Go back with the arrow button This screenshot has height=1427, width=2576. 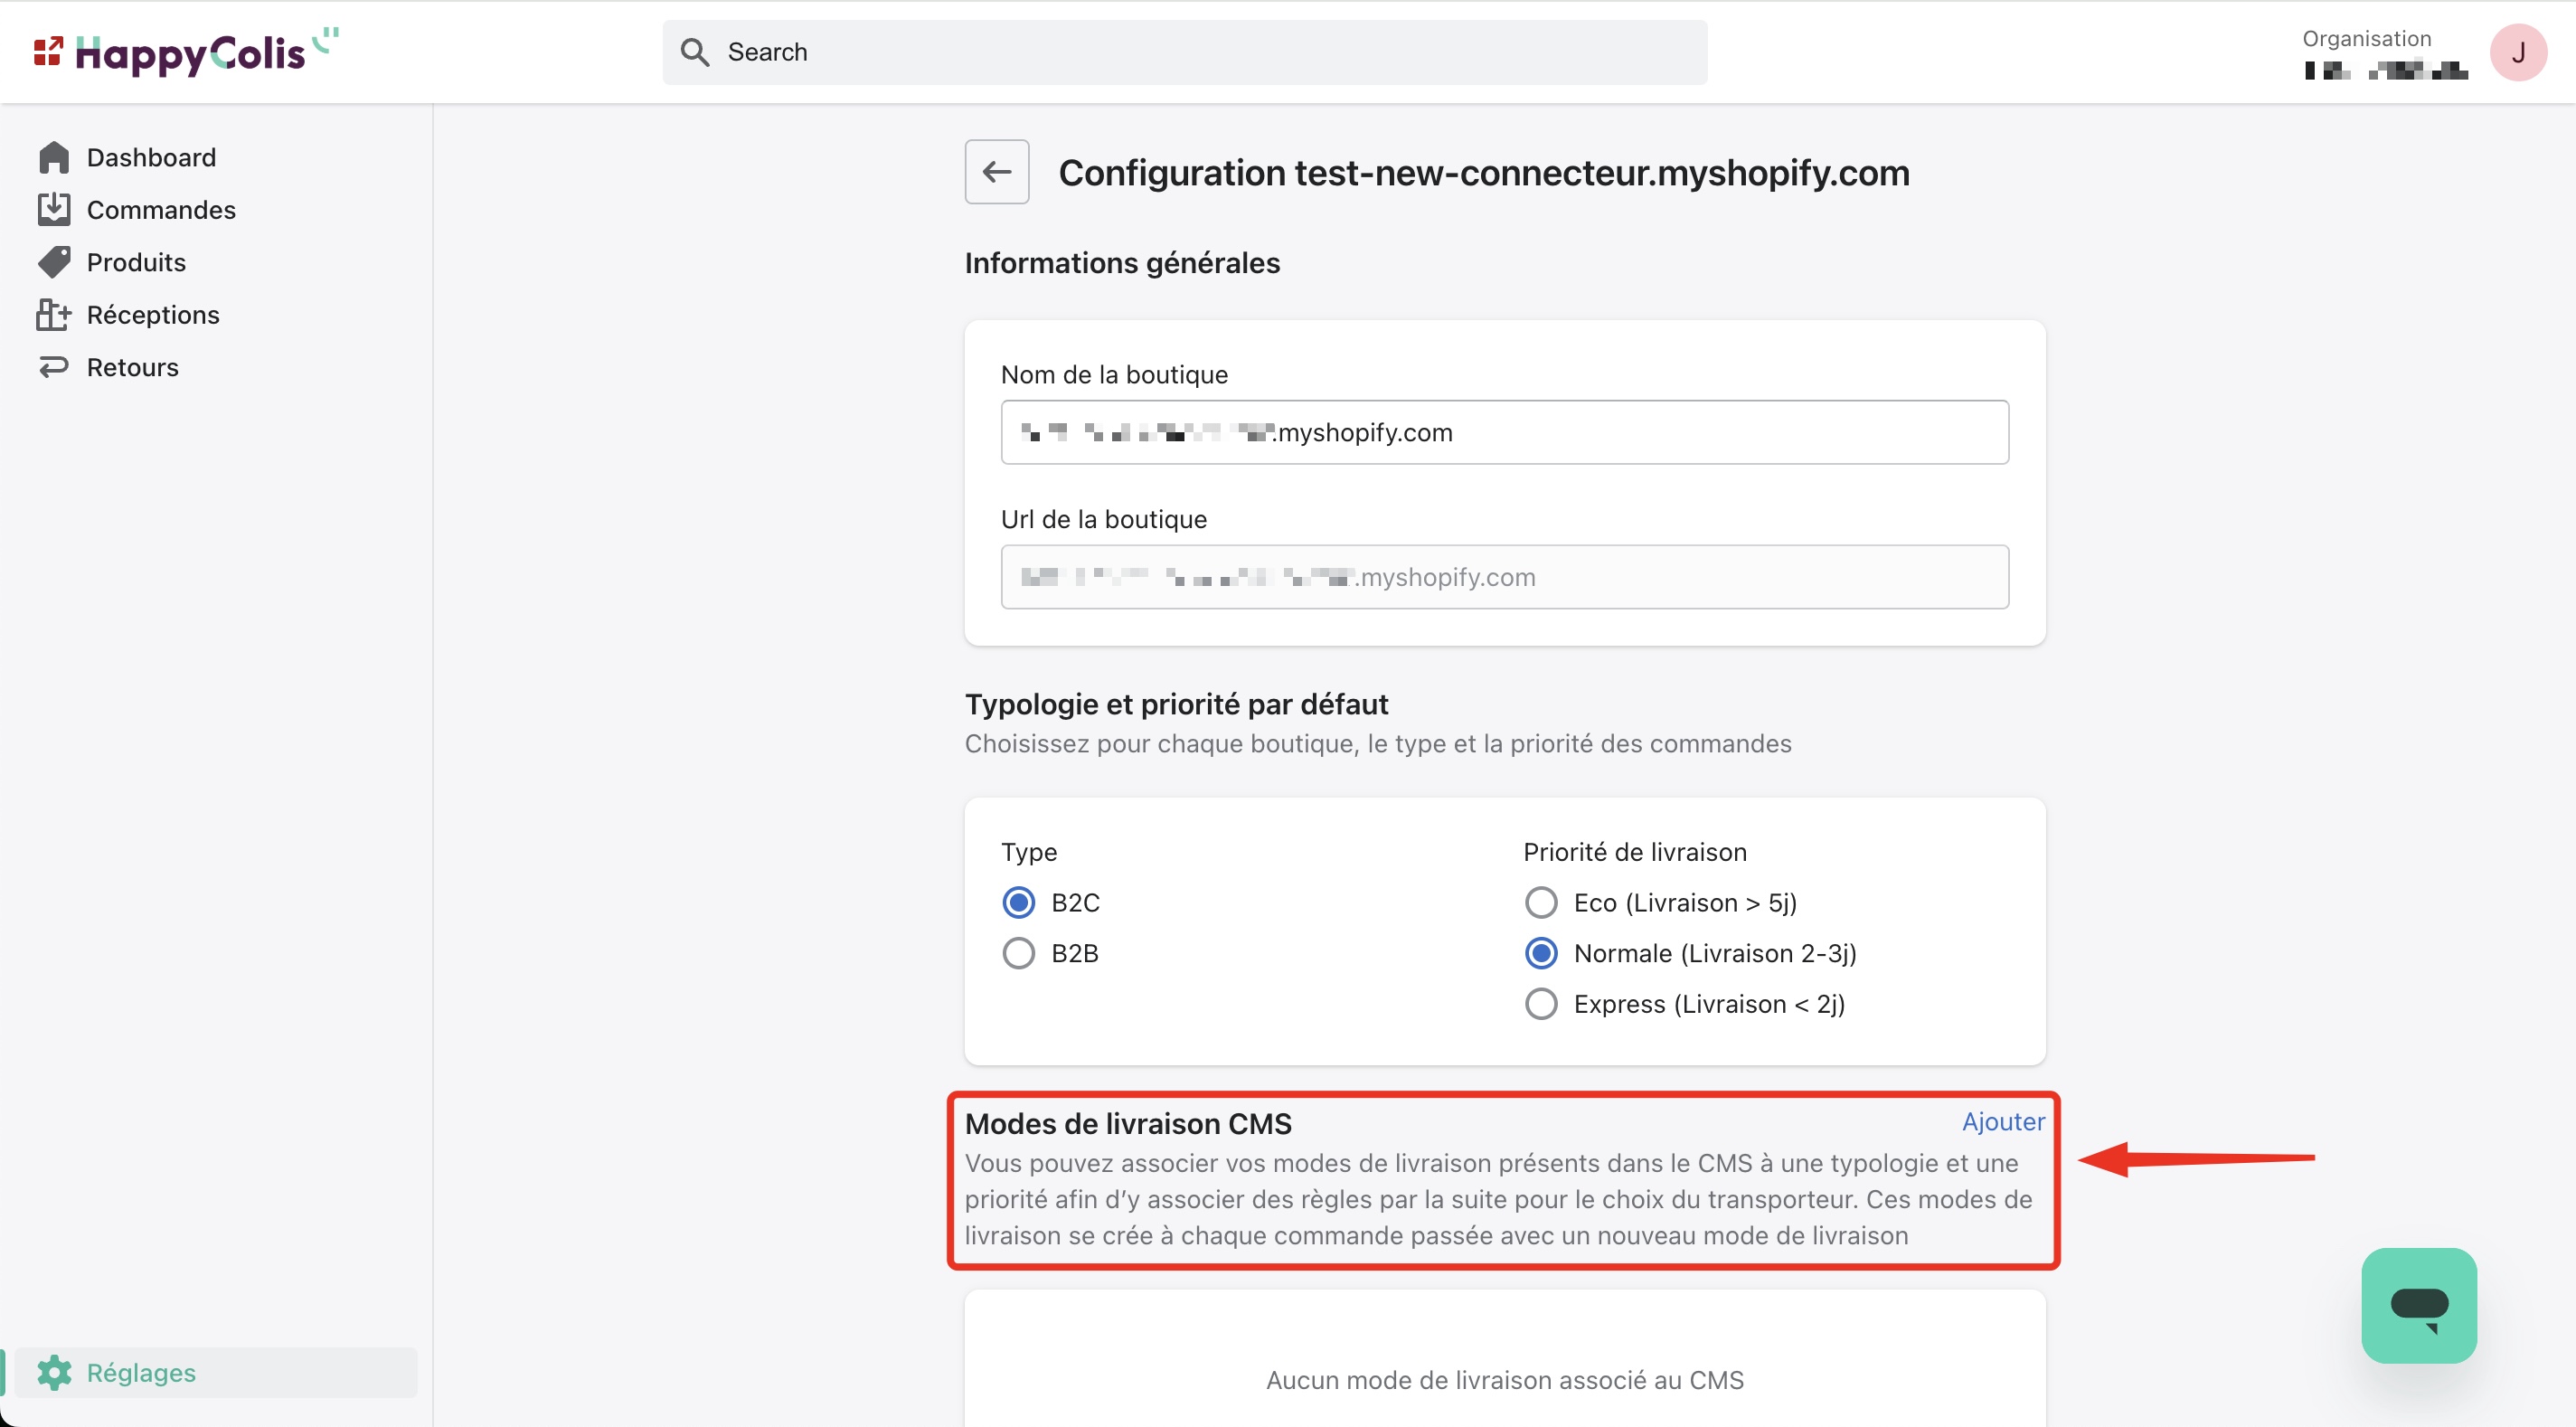point(996,172)
